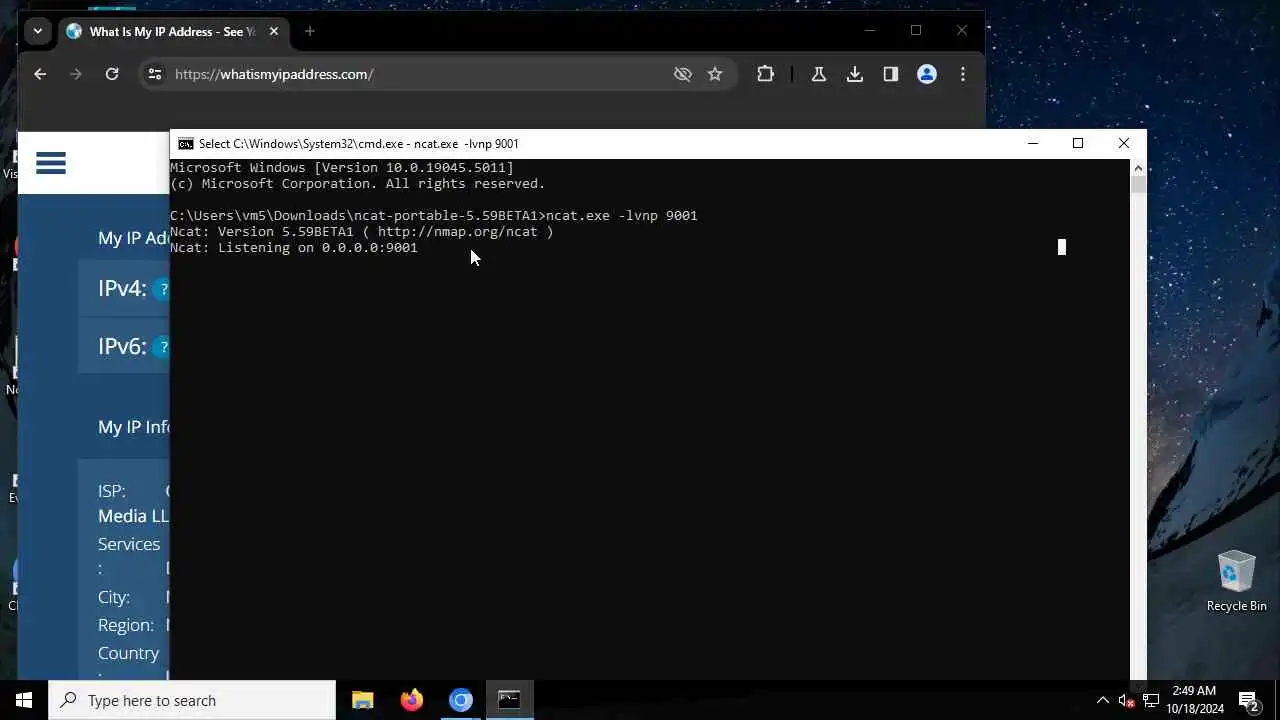Open the Chrome three-dot menu
Screen dimensions: 1280x720
(x=963, y=74)
